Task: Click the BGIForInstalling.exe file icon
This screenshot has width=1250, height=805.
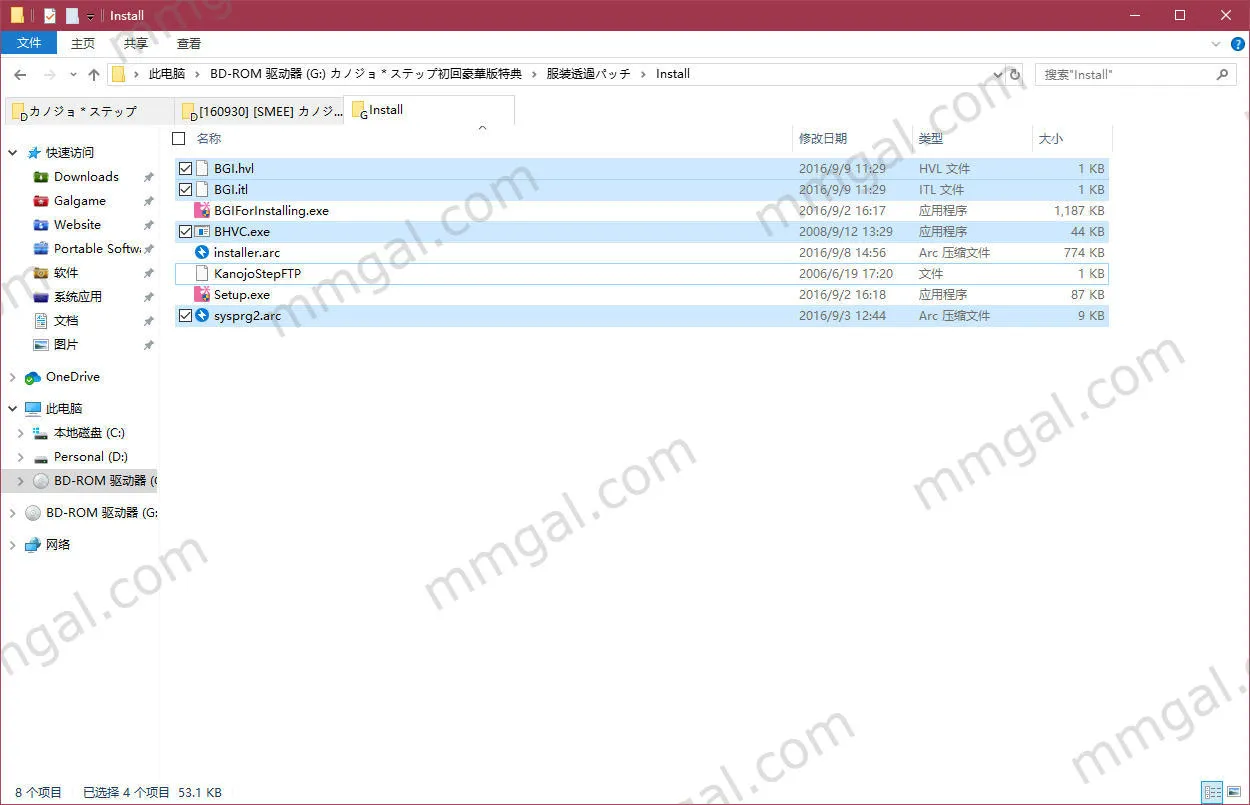Action: click(201, 211)
